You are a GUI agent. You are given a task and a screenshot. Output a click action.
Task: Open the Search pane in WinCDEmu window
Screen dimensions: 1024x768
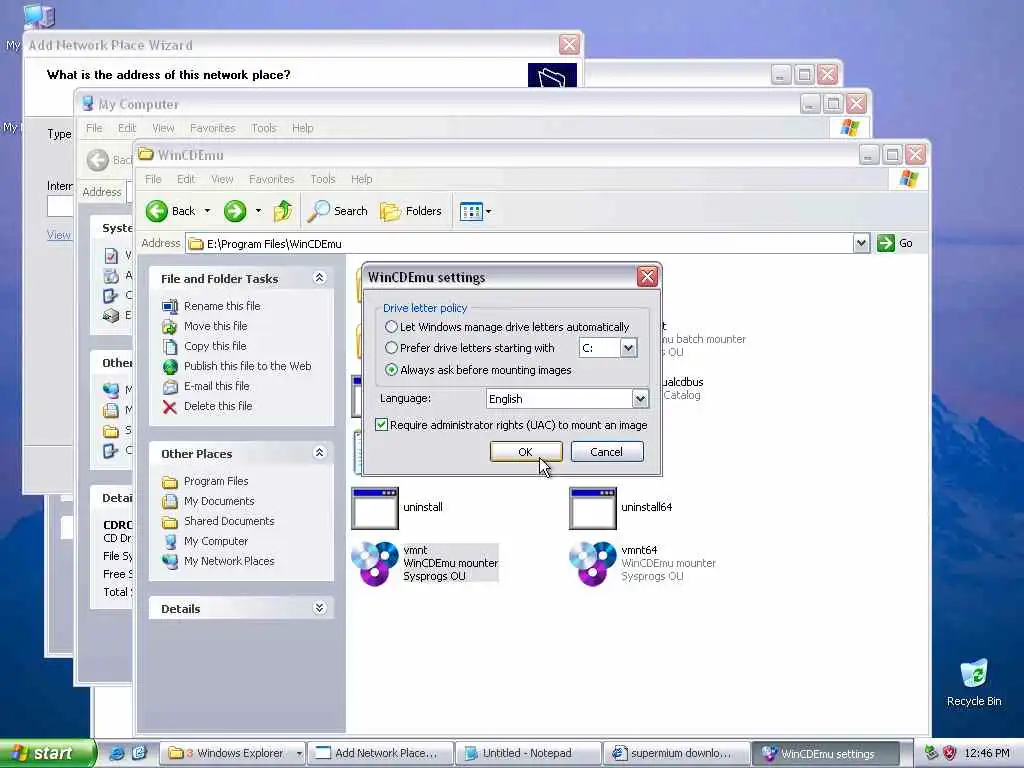click(338, 211)
